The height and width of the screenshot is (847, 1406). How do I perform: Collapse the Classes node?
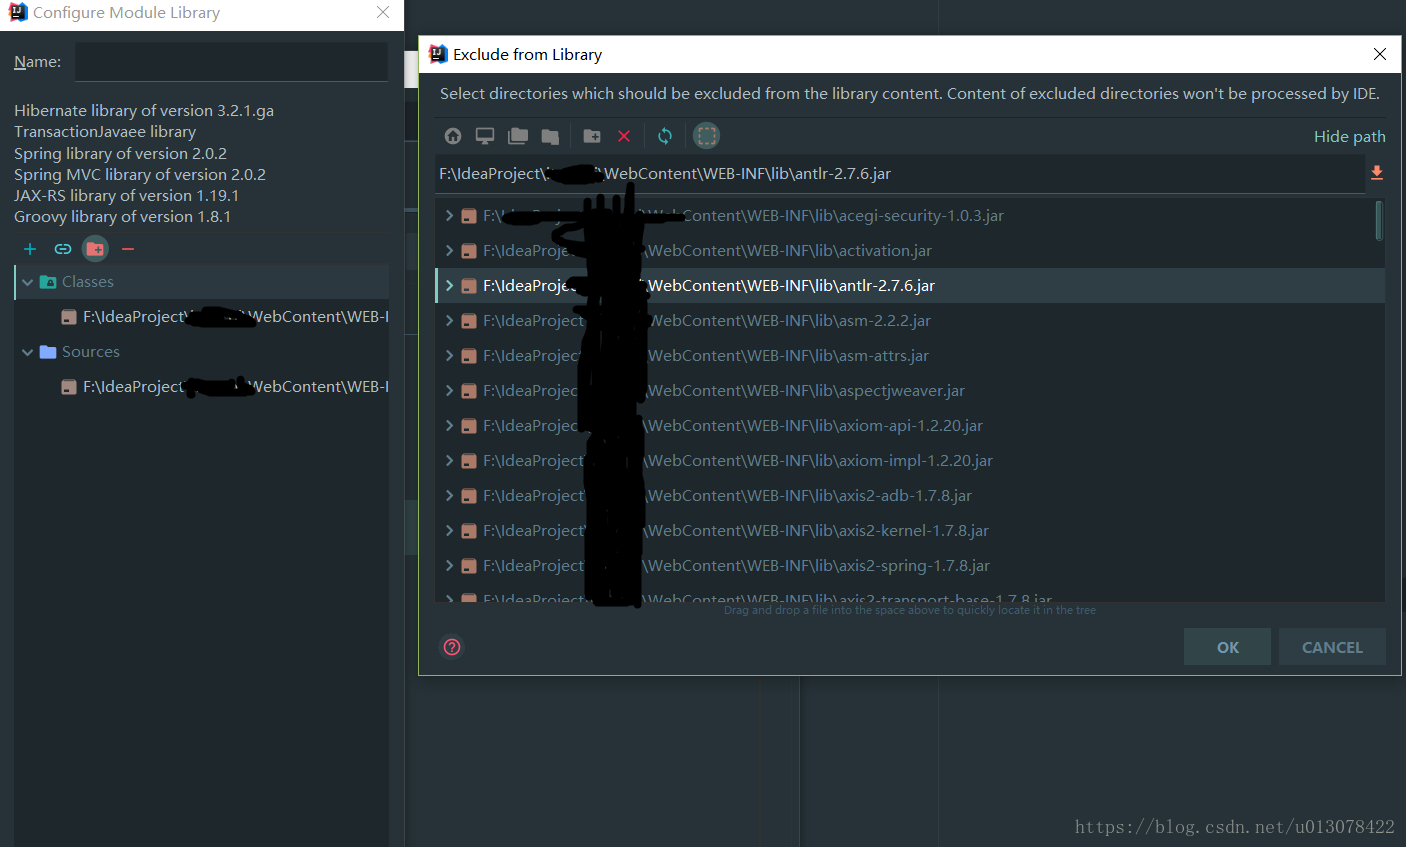pyautogui.click(x=27, y=282)
